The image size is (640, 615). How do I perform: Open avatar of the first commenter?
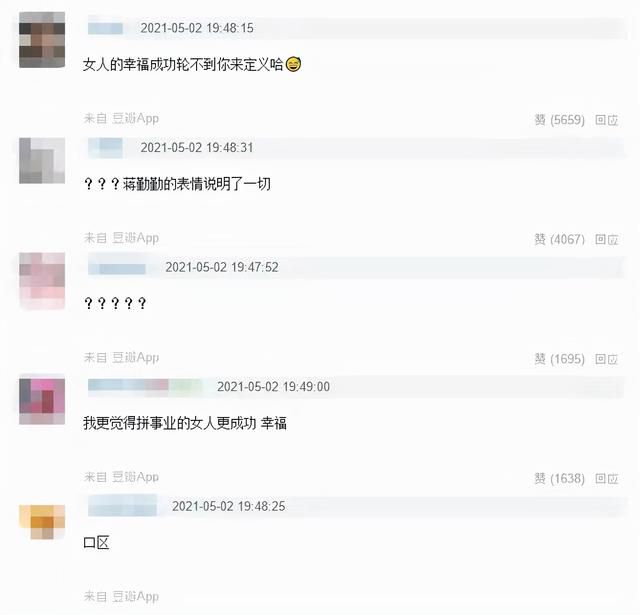point(42,40)
